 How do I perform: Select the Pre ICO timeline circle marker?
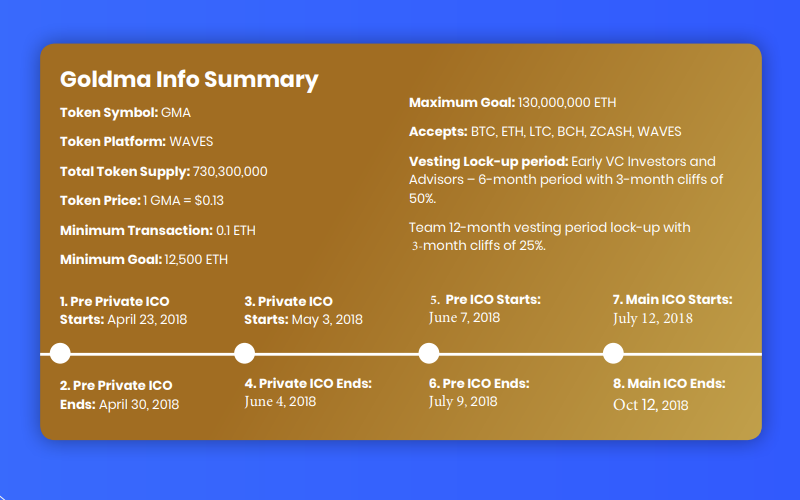pos(429,353)
